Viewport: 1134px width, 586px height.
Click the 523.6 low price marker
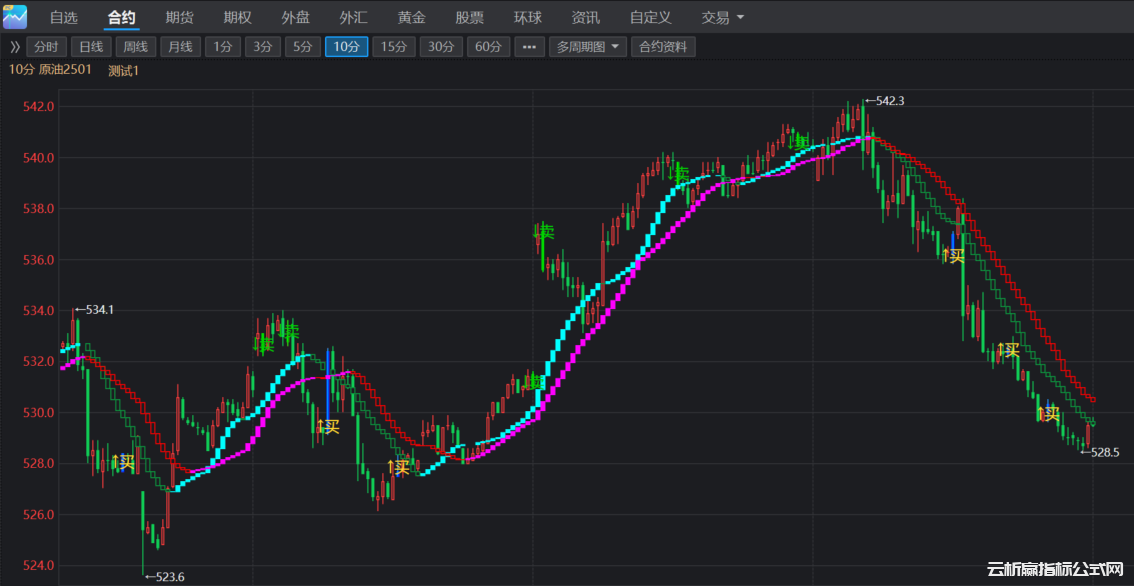pyautogui.click(x=164, y=576)
